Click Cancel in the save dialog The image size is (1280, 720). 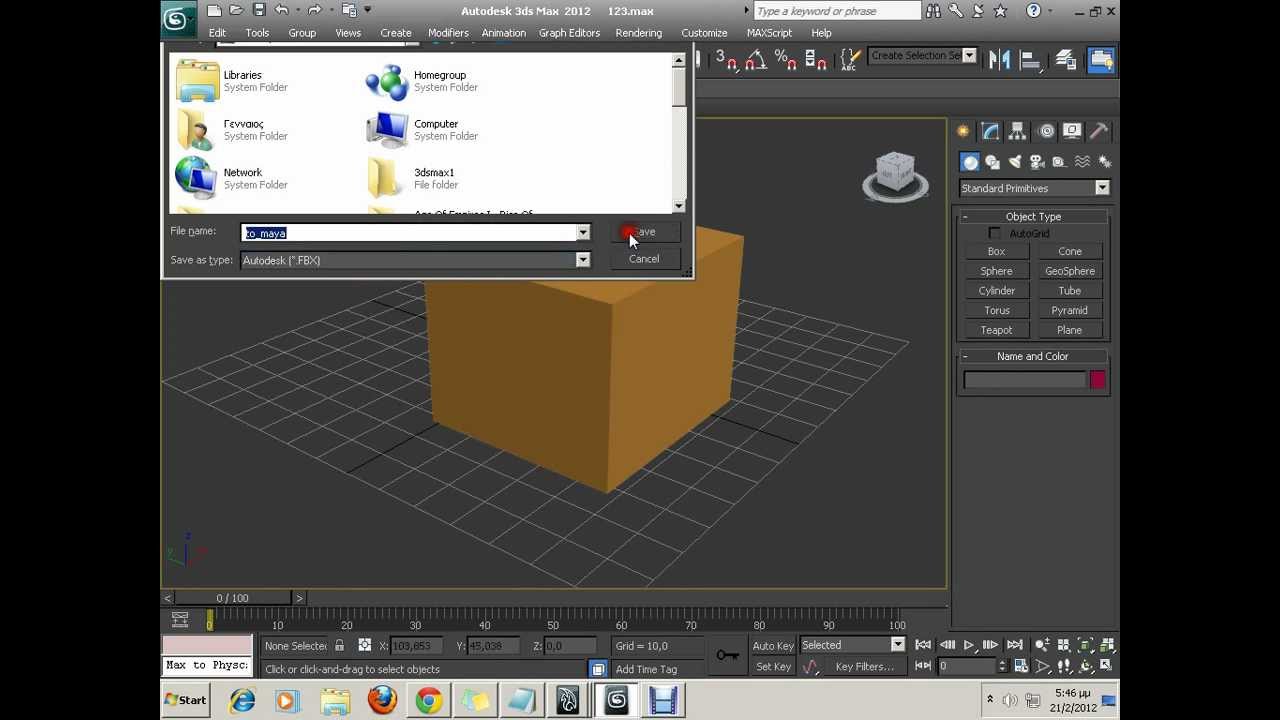click(644, 259)
